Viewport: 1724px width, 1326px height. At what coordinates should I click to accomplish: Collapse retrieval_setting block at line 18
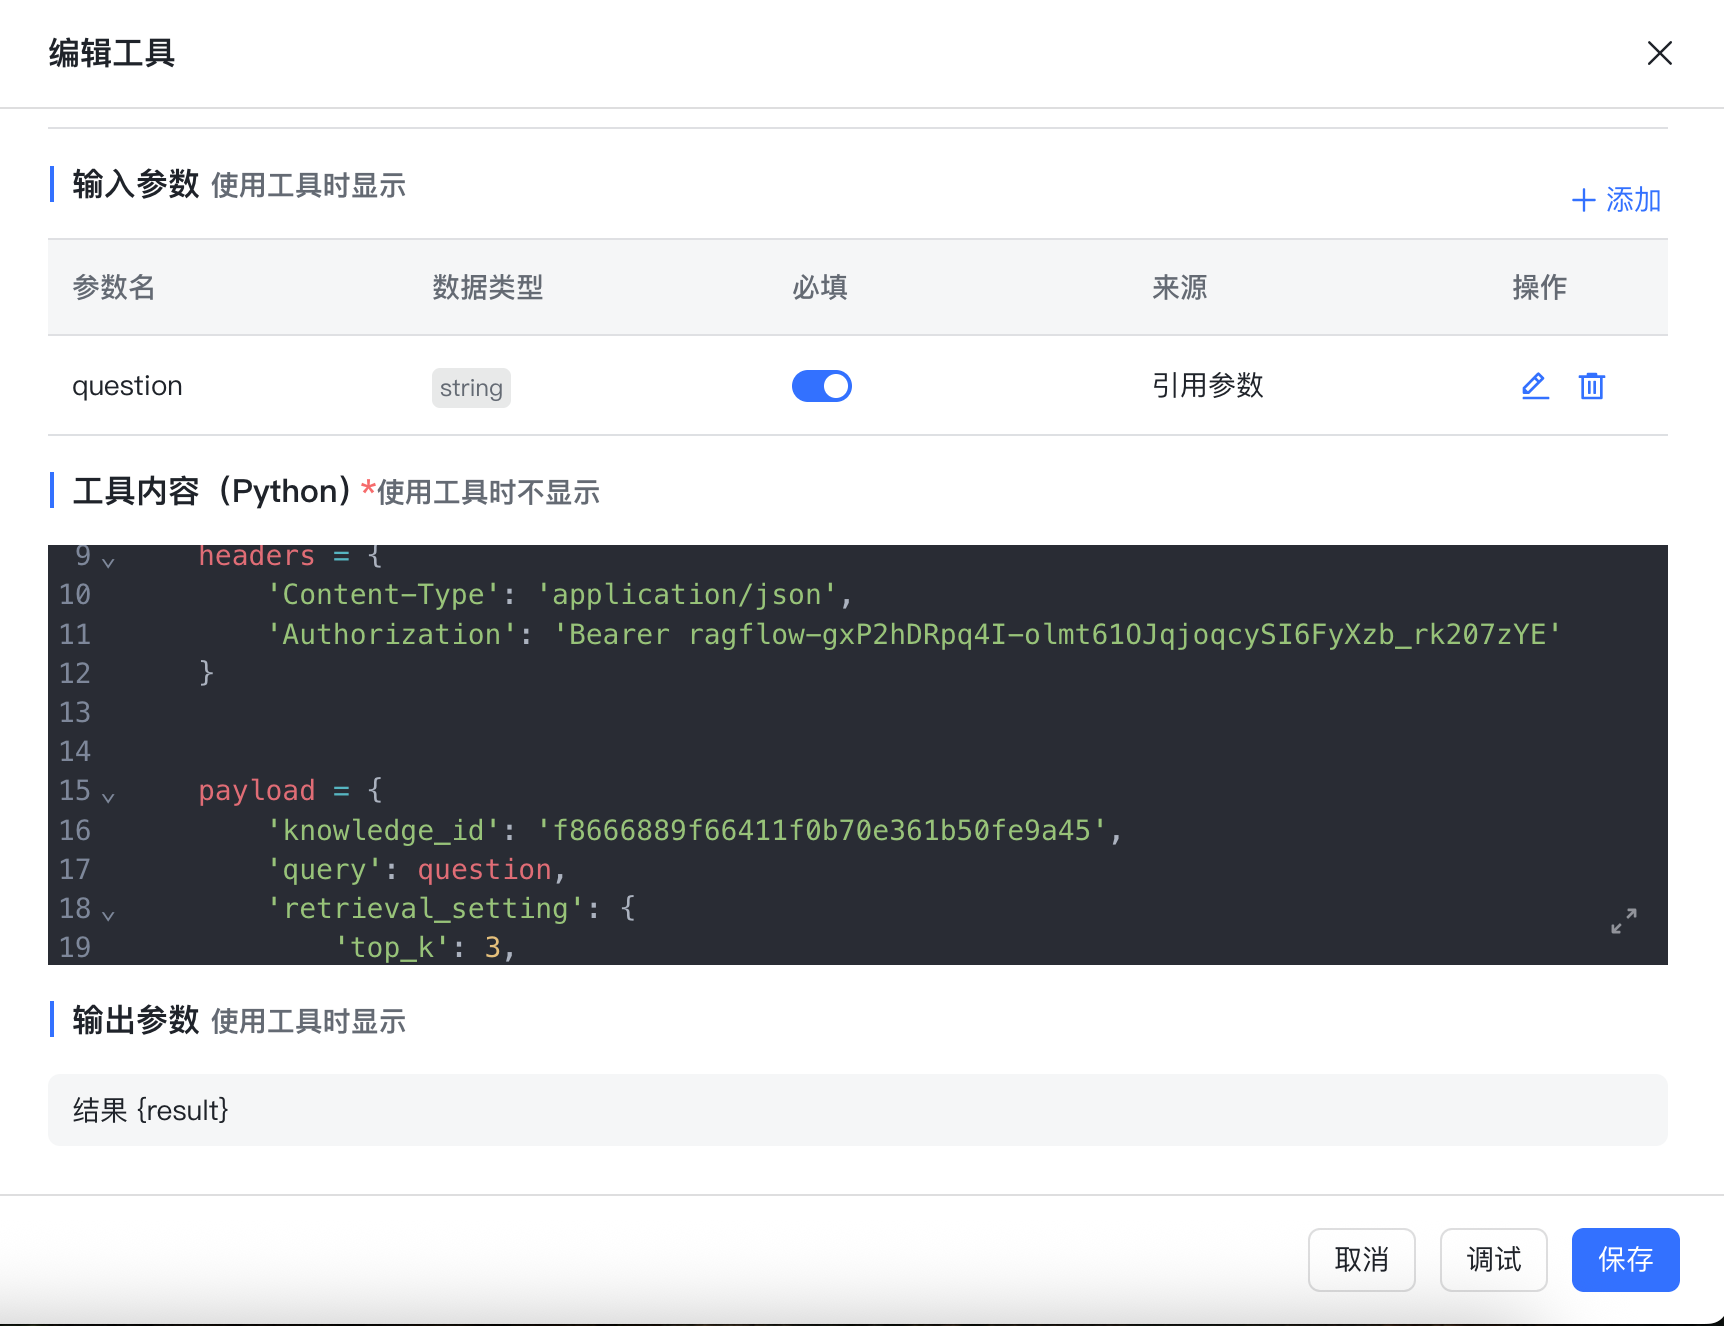108,915
